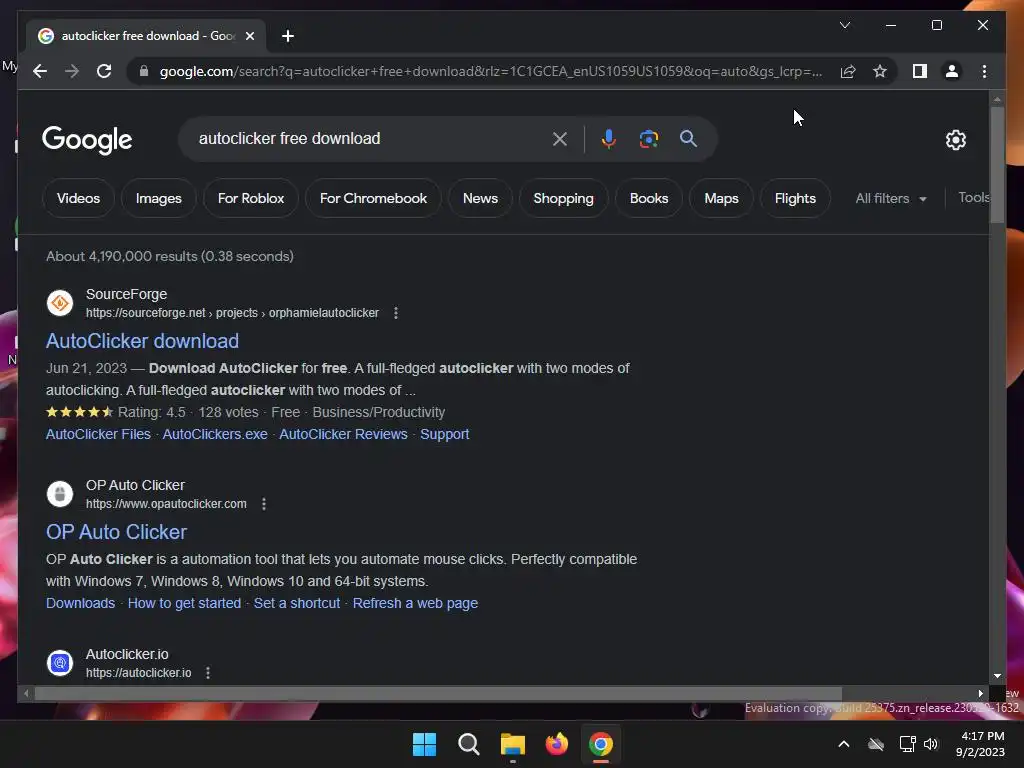The height and width of the screenshot is (768, 1024).
Task: Select the For Chromebook filter chip
Action: (373, 198)
